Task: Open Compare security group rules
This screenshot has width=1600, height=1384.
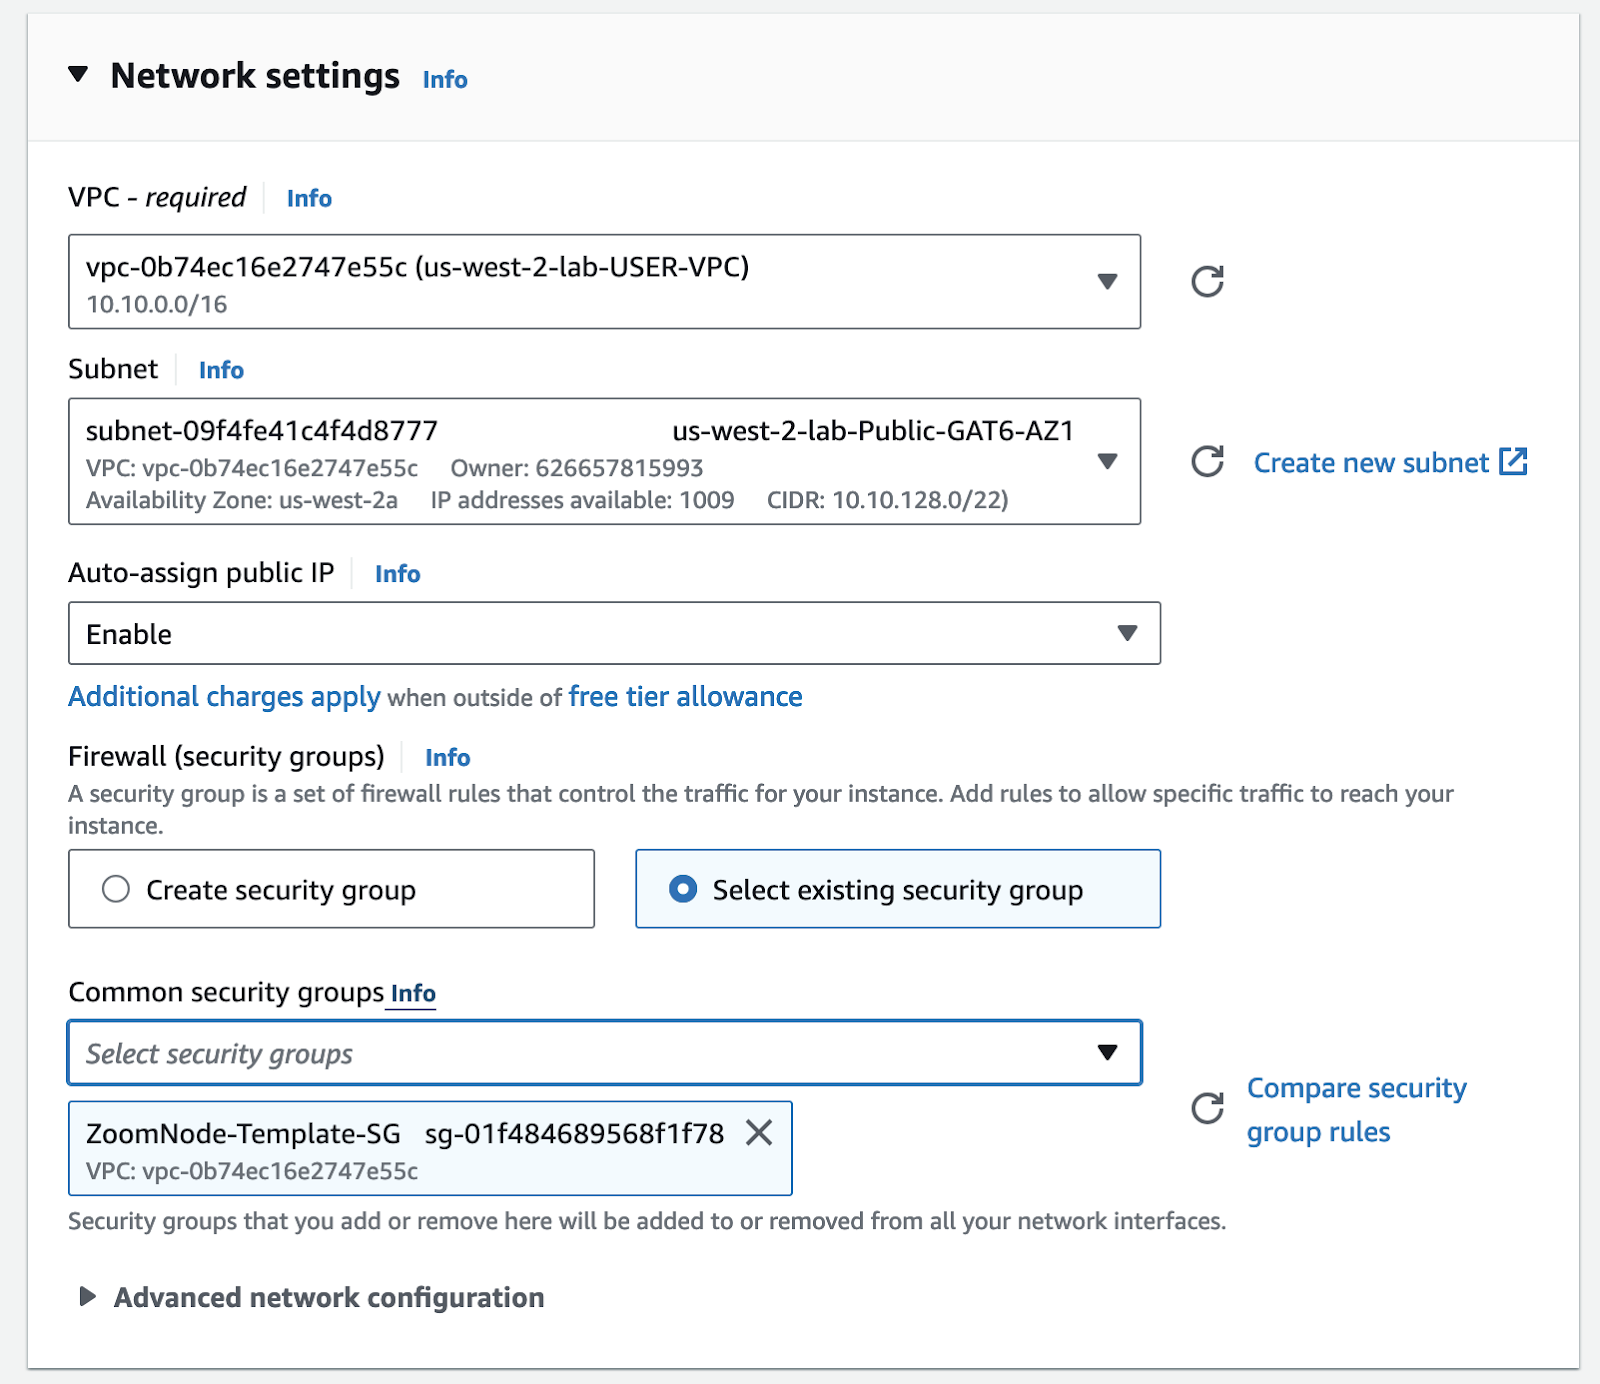Action: point(1355,1109)
